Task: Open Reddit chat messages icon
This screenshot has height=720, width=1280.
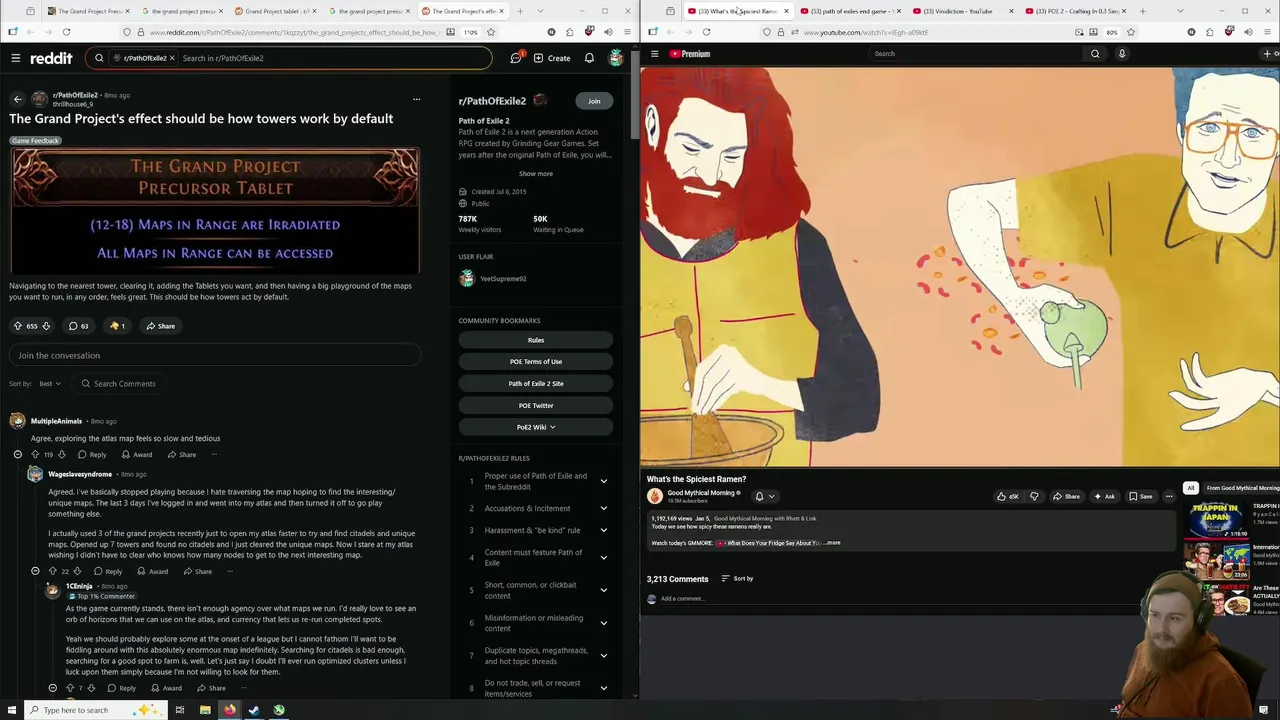Action: (x=516, y=58)
